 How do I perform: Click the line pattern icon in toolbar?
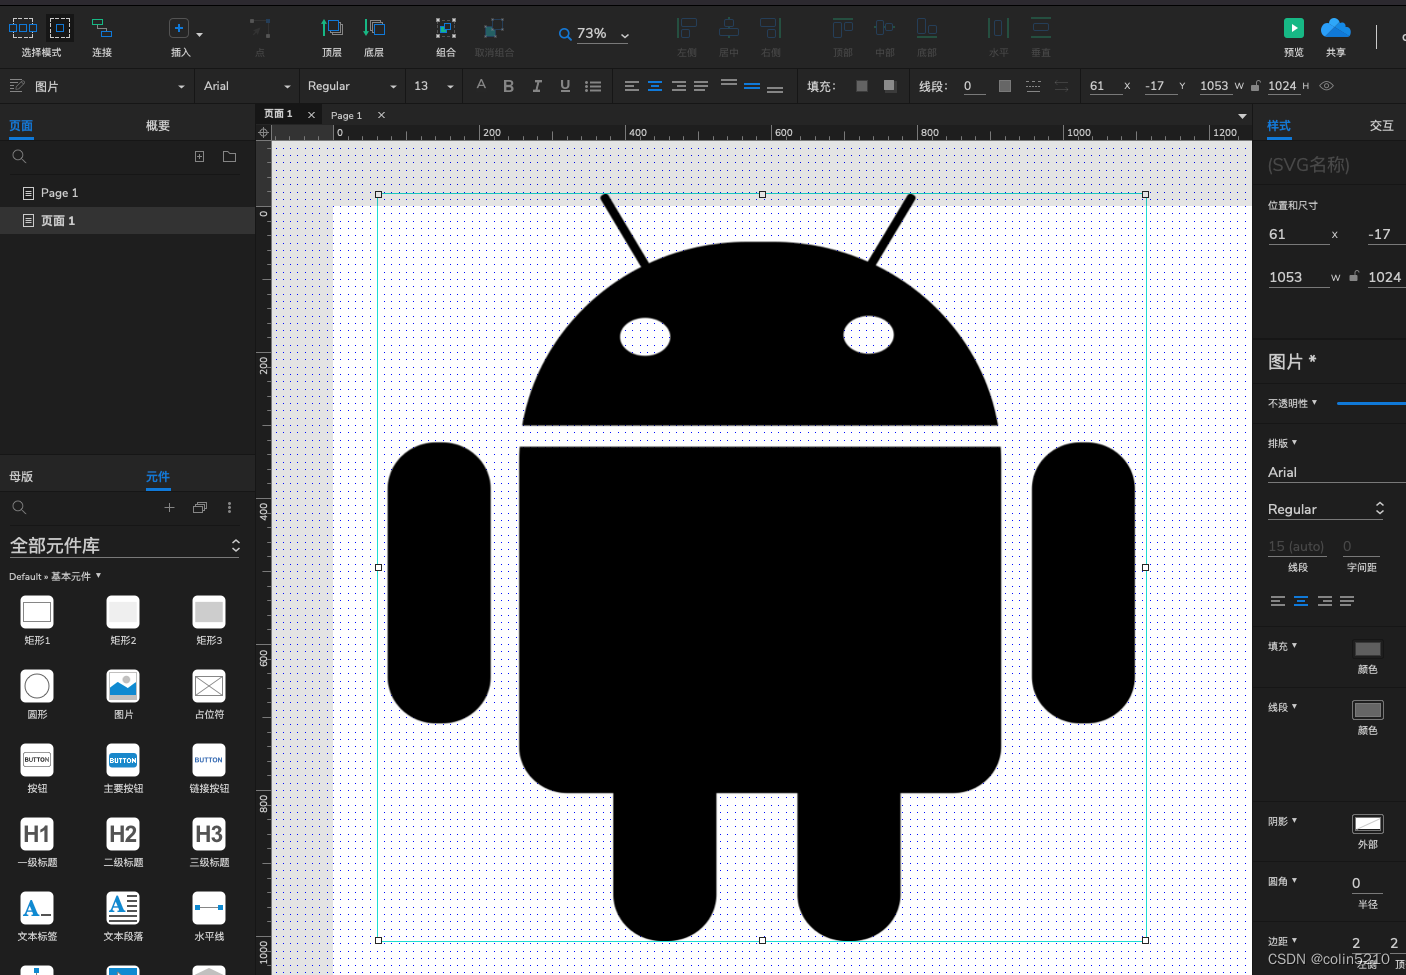click(1033, 86)
